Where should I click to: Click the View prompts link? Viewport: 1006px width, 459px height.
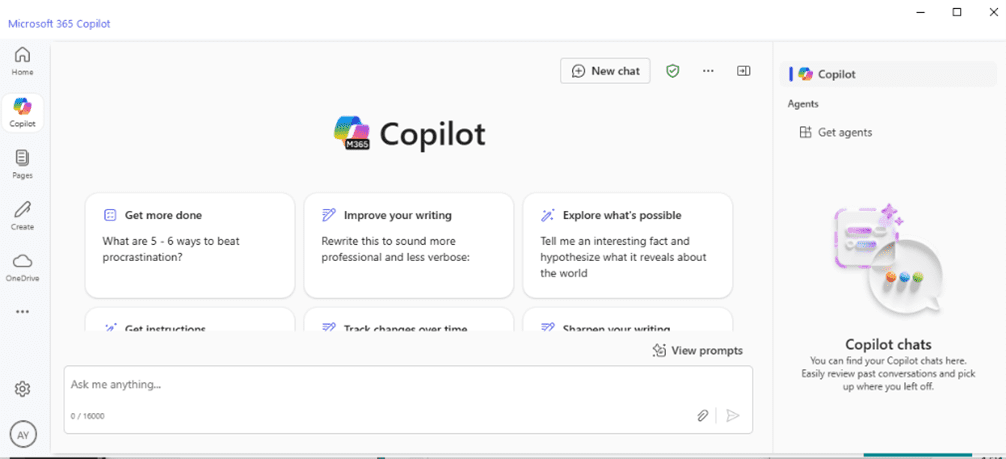pos(698,350)
